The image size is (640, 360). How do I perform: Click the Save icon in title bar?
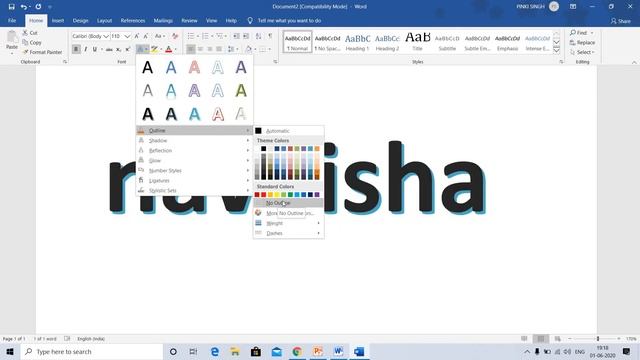(x=11, y=7)
